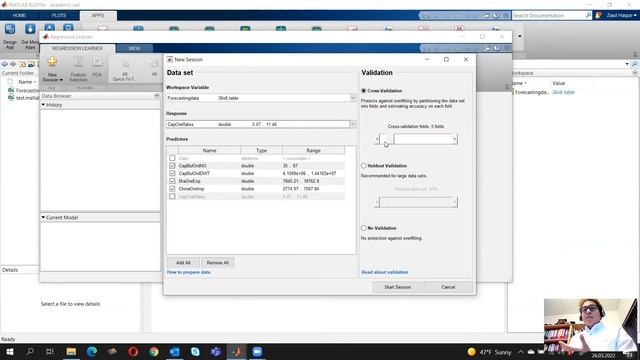Open Workspace Variable dropdown

tap(353, 98)
